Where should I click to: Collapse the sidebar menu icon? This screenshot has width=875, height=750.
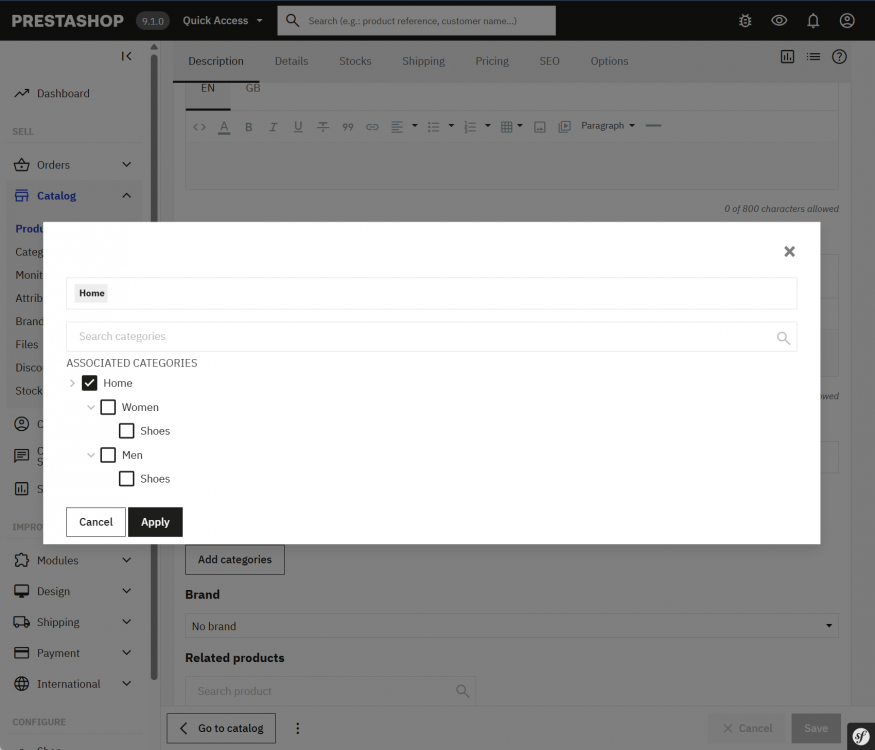(x=126, y=56)
